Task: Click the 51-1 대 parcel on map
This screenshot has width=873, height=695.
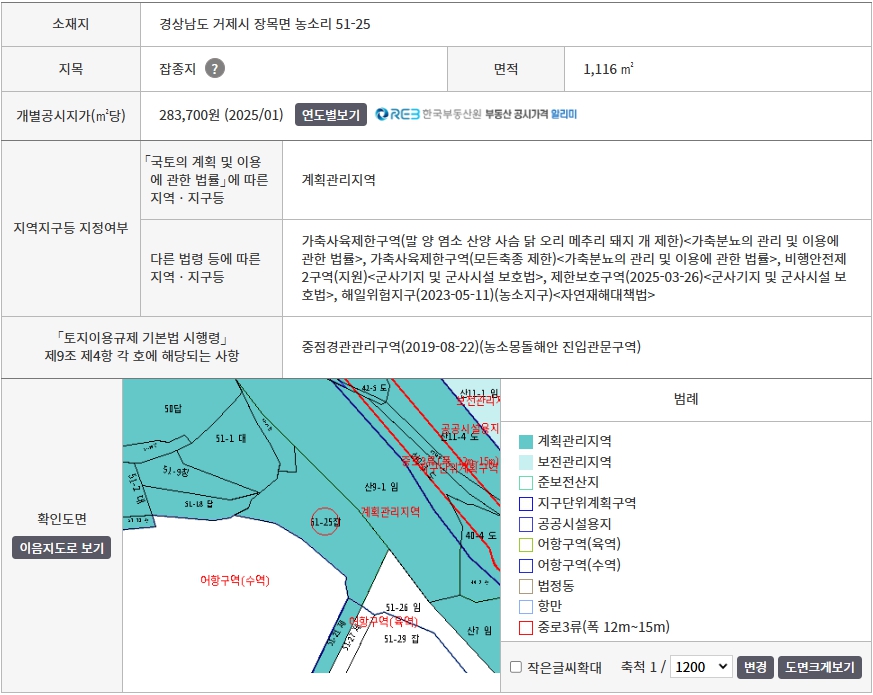Action: 230,439
